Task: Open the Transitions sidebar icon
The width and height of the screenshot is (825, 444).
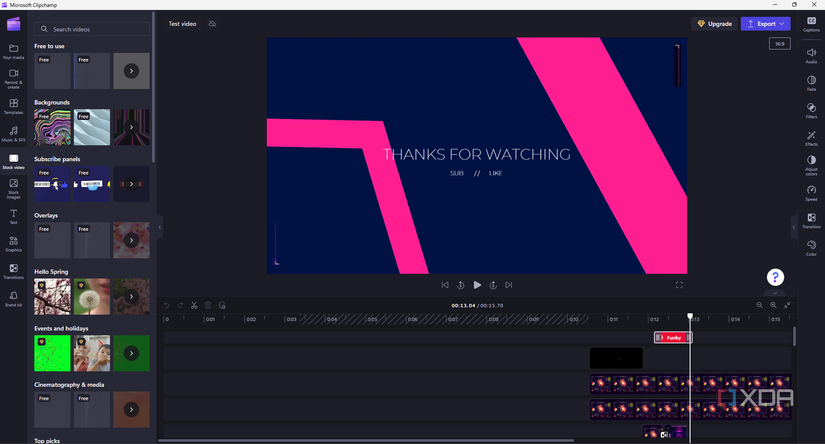Action: 14,271
